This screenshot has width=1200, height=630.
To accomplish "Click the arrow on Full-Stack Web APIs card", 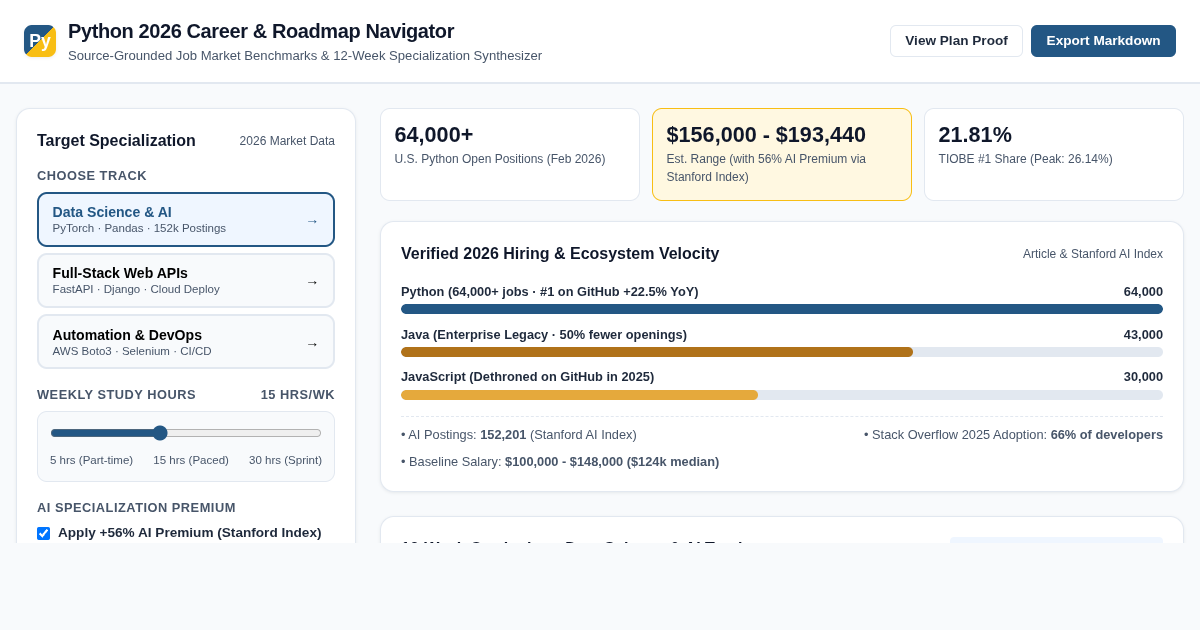I will [x=312, y=282].
